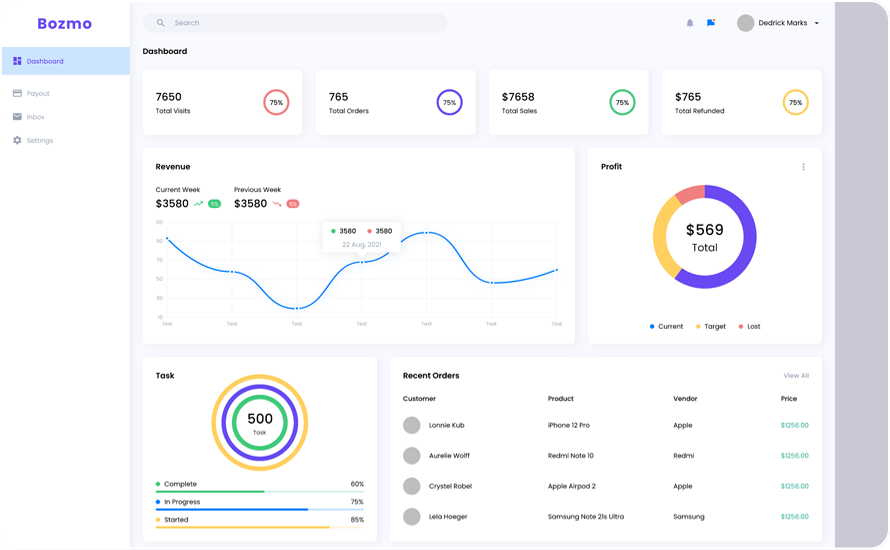Click Dedrick Marks profile avatar

point(745,23)
